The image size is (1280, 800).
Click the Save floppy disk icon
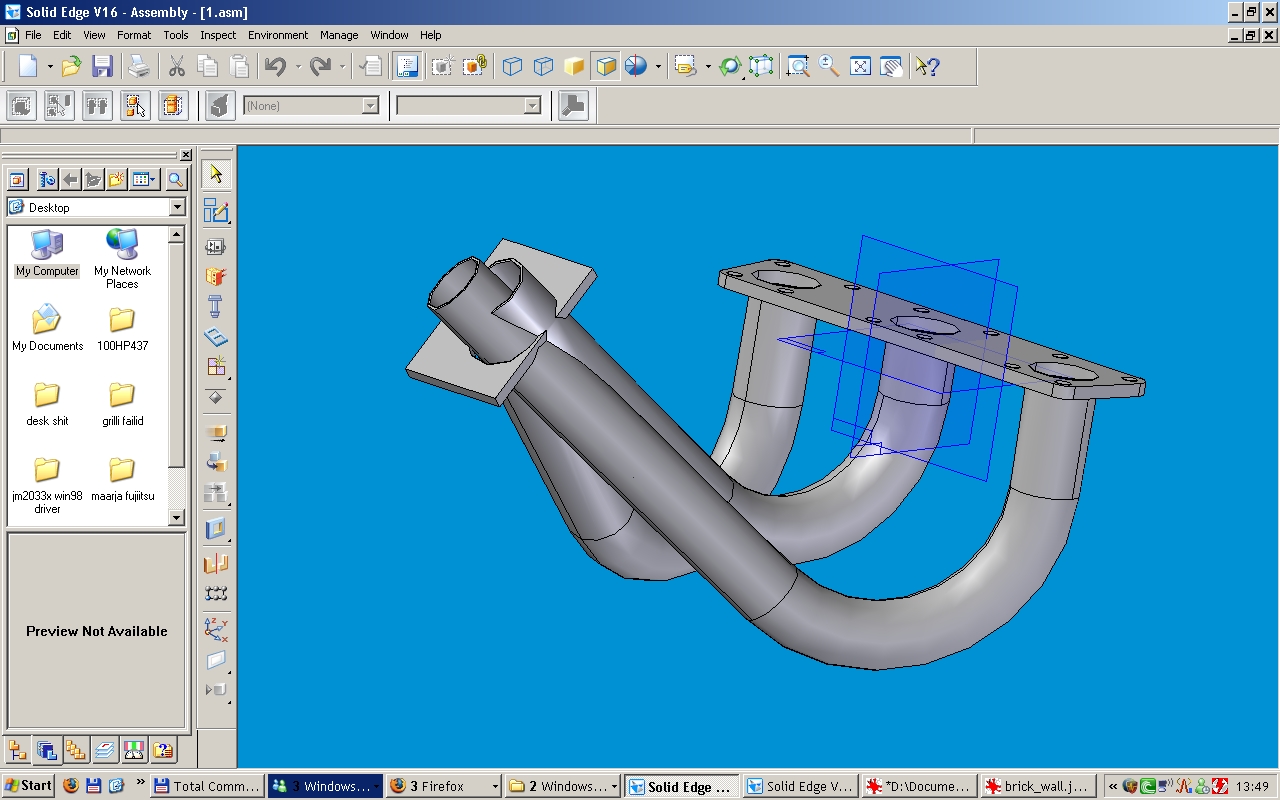[102, 67]
